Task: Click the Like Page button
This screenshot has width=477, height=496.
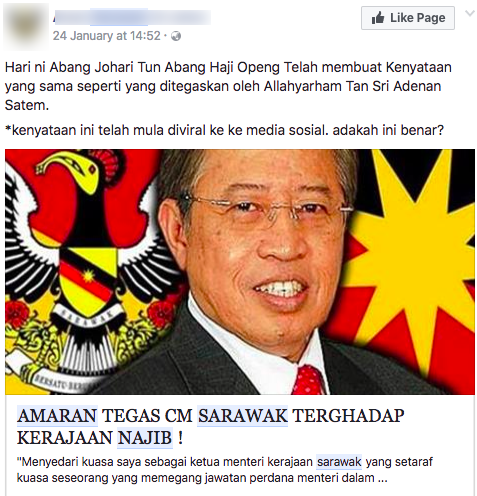Action: click(x=408, y=18)
